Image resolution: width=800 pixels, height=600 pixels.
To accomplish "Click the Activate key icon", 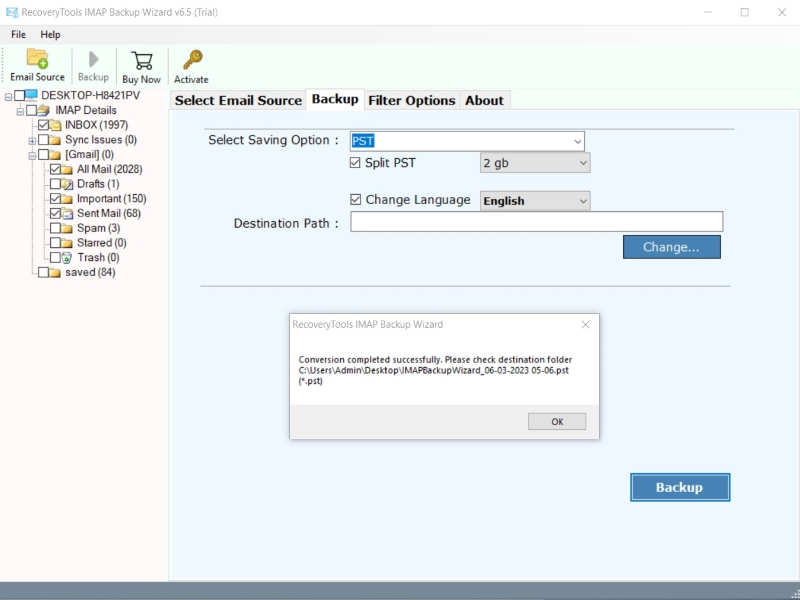I will (x=192, y=60).
